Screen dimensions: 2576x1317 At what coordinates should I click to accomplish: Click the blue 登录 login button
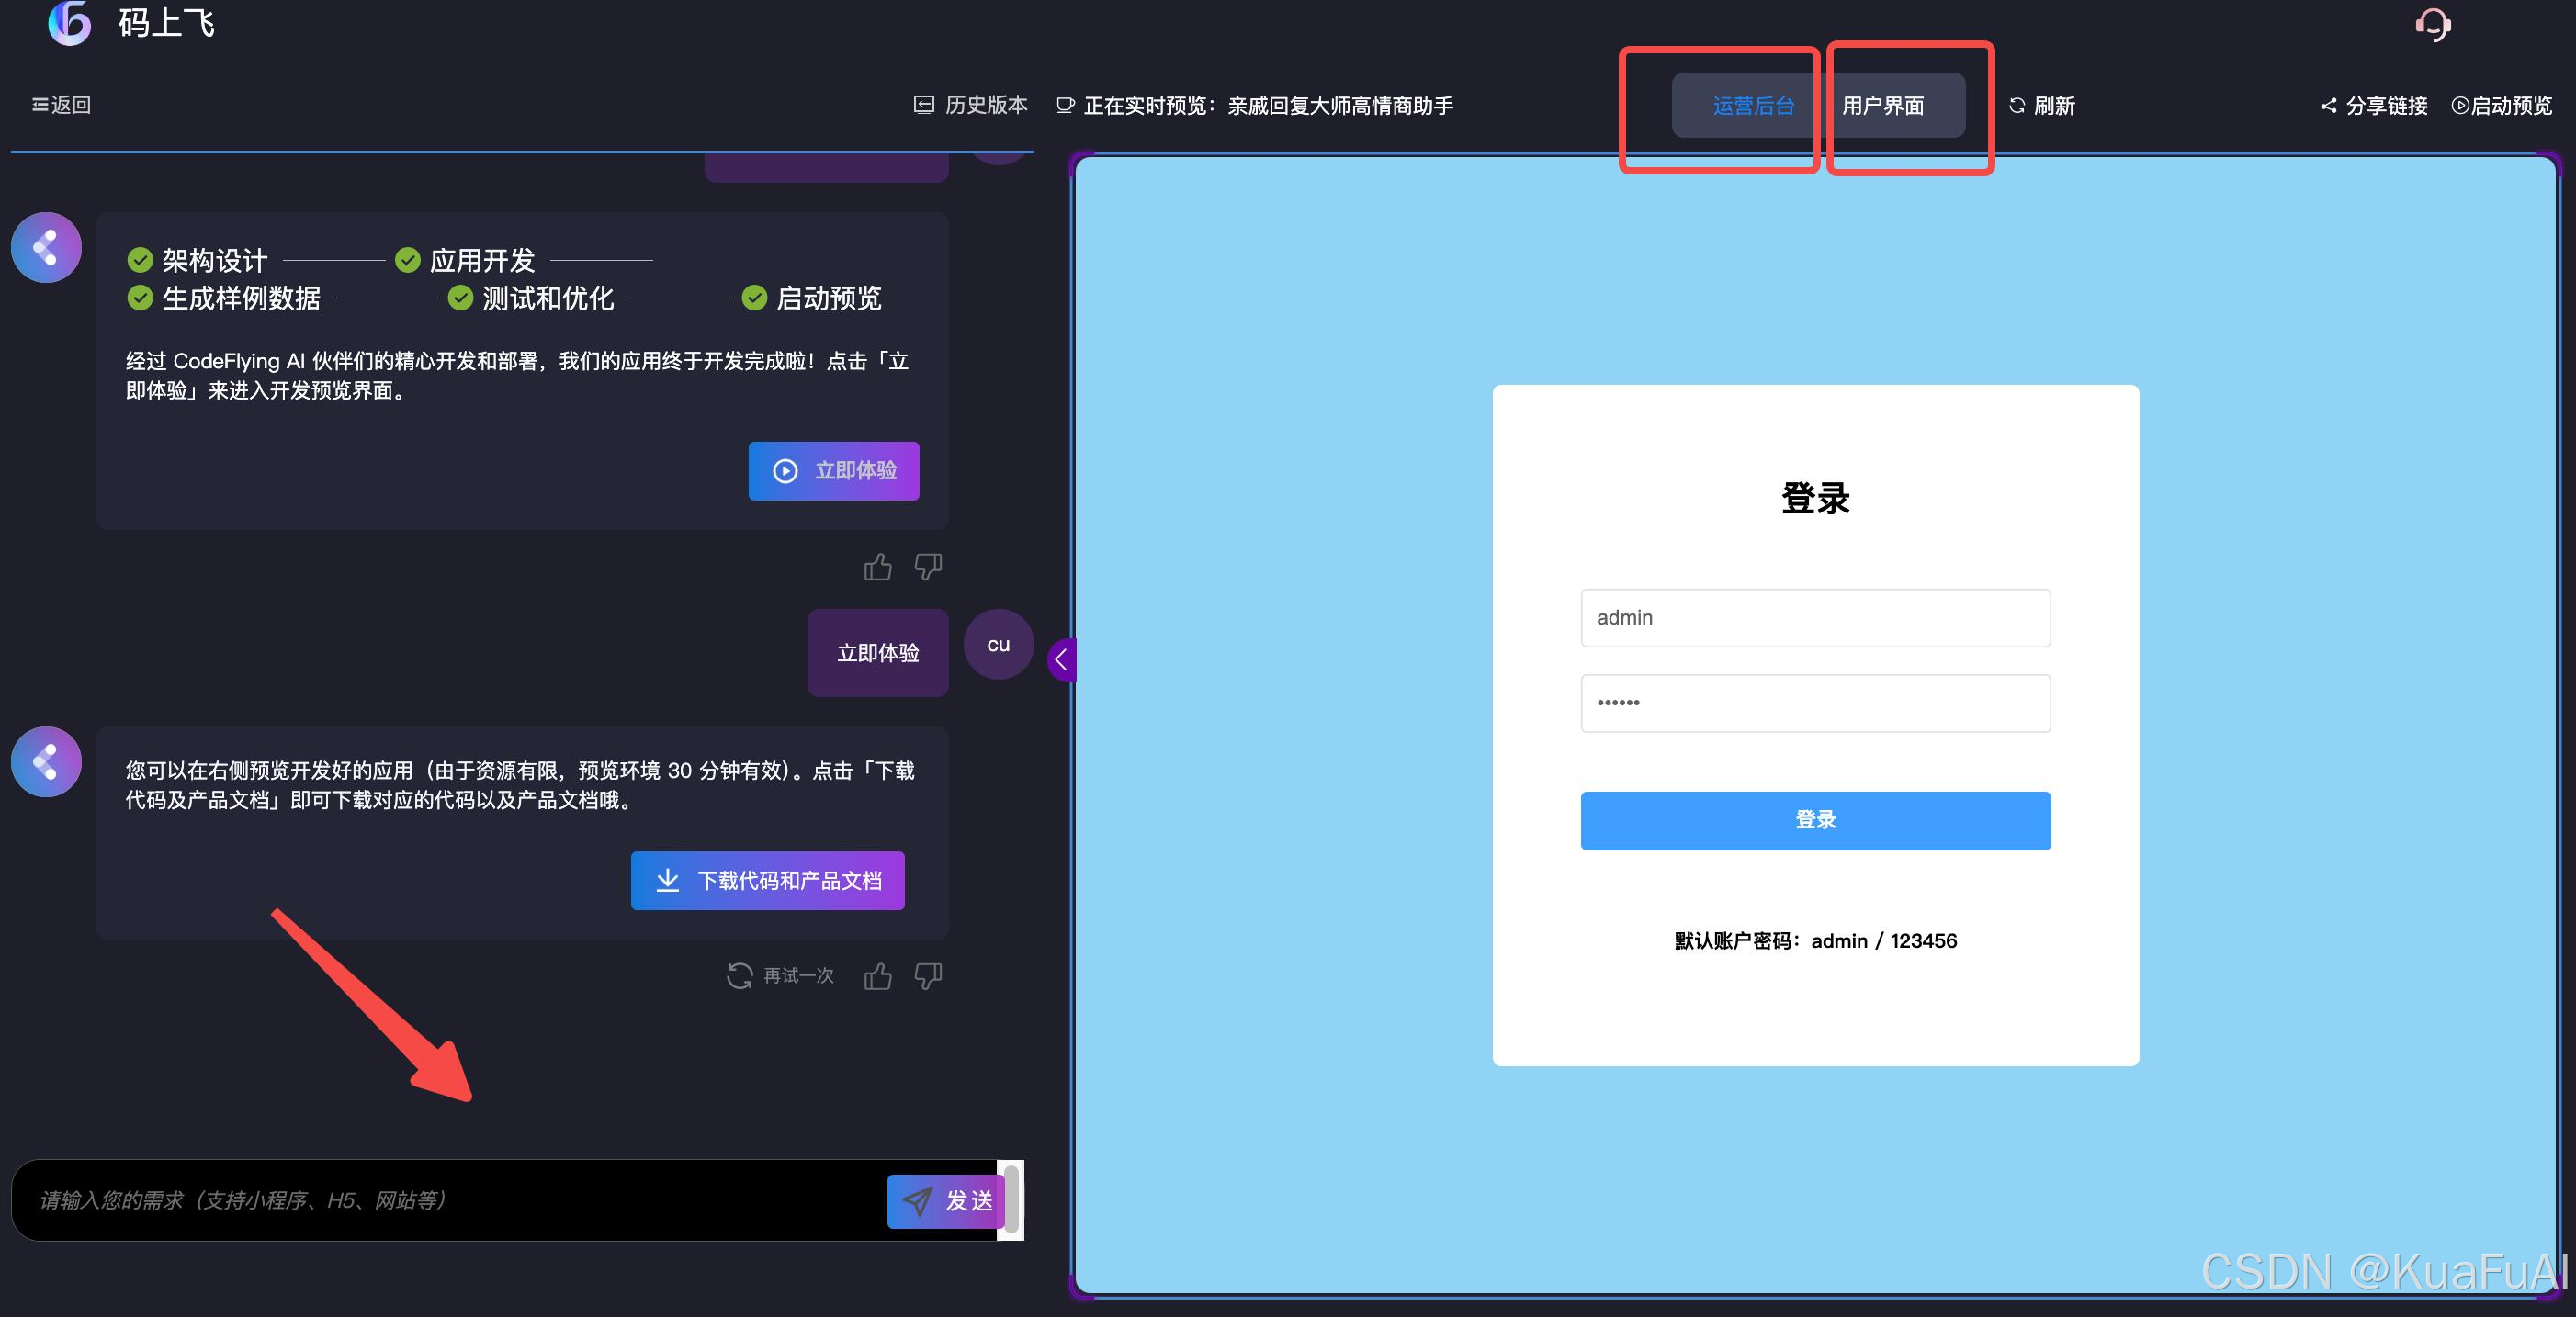tap(1815, 820)
